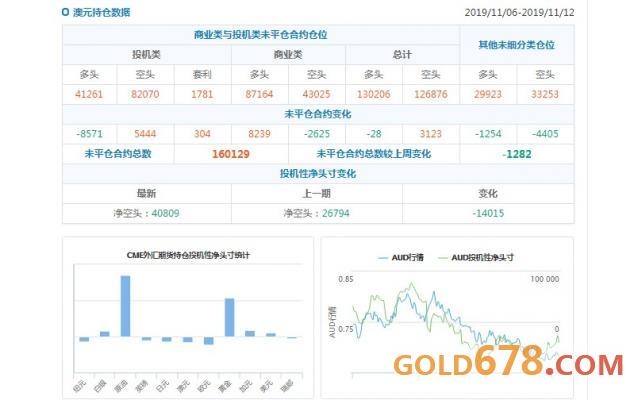This screenshot has width=640, height=400.
Task: Select the value 87164
Action: point(259,94)
